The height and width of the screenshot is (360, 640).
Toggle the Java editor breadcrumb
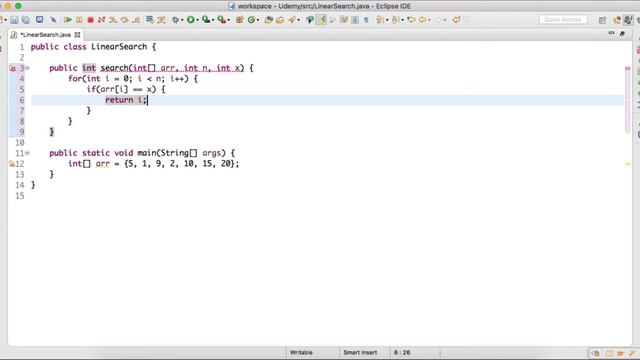[x=310, y=20]
